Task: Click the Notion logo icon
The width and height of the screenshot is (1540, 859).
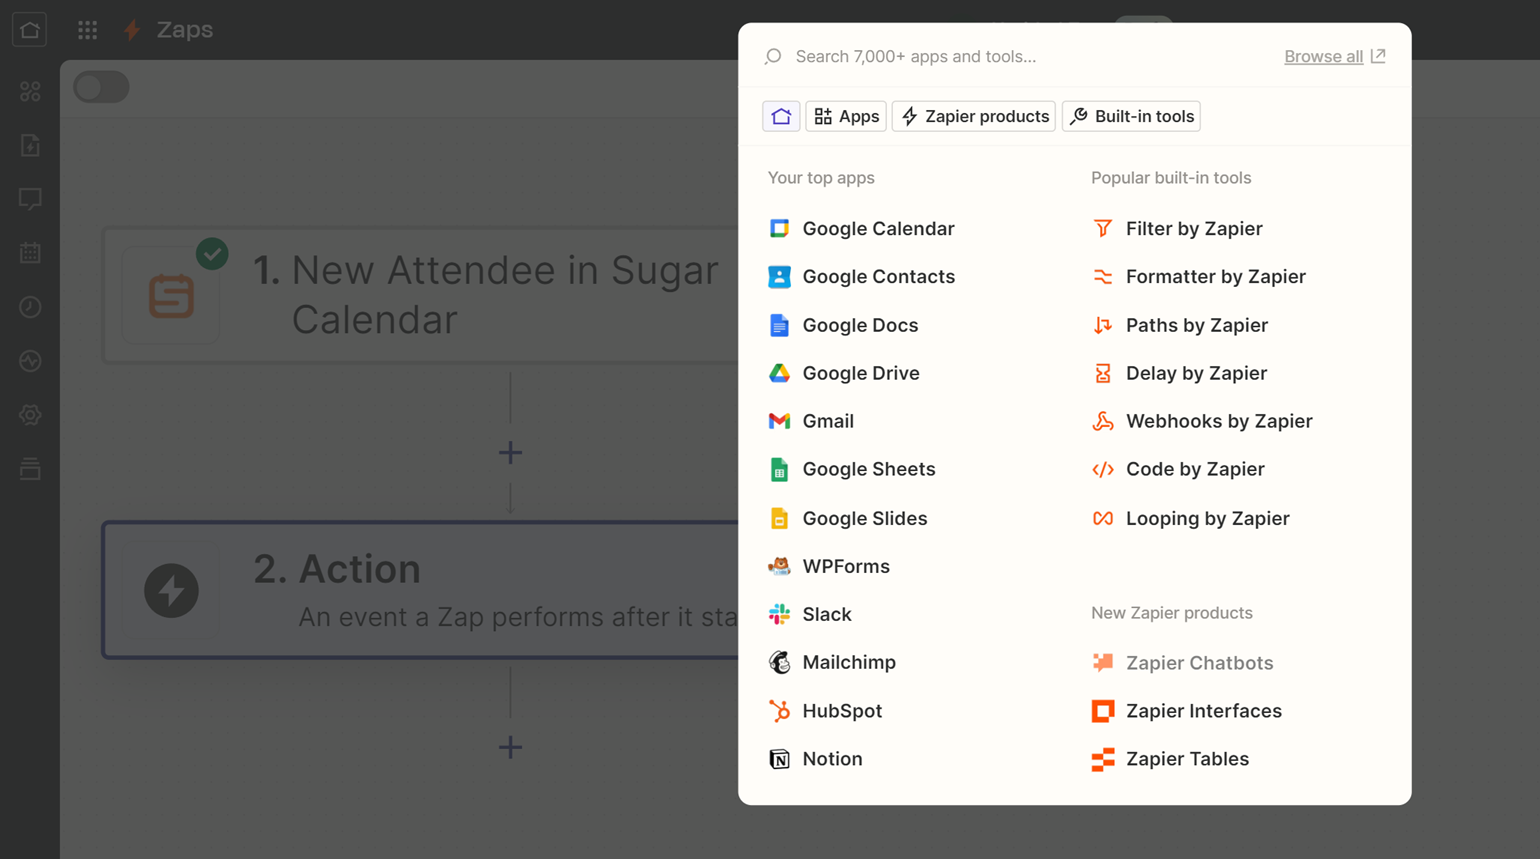Action: coord(779,759)
